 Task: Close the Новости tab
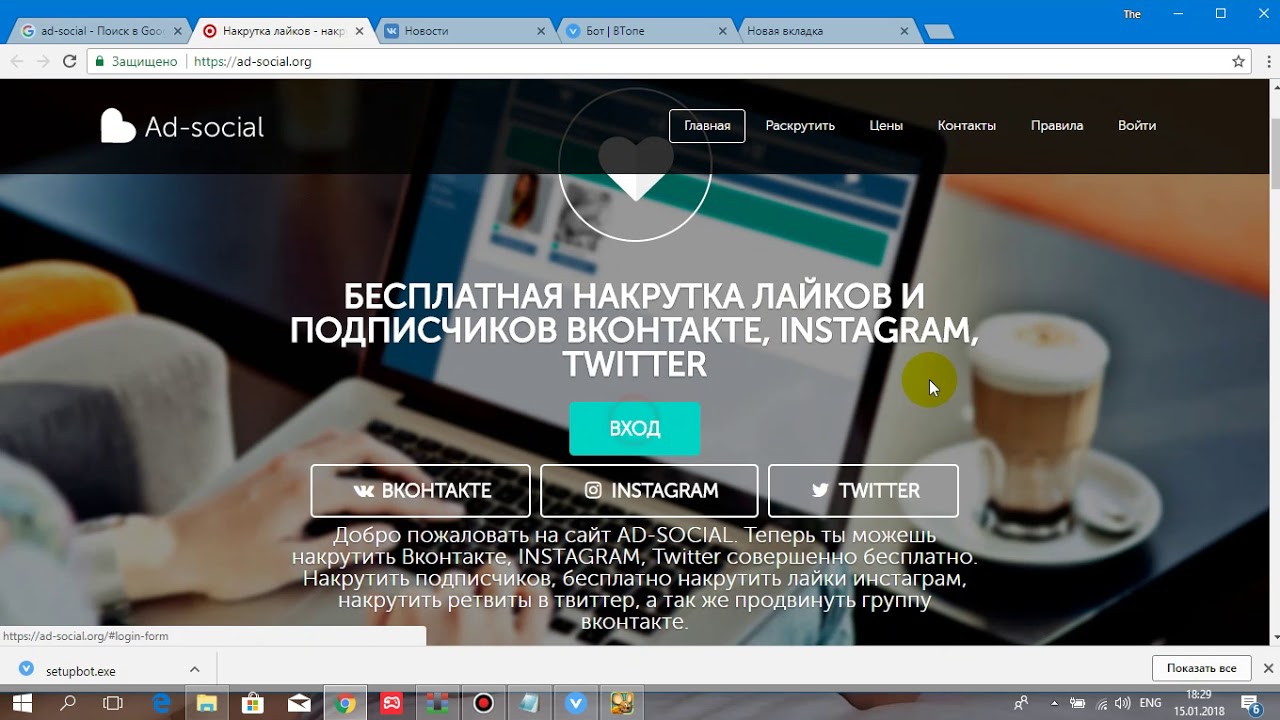click(542, 31)
